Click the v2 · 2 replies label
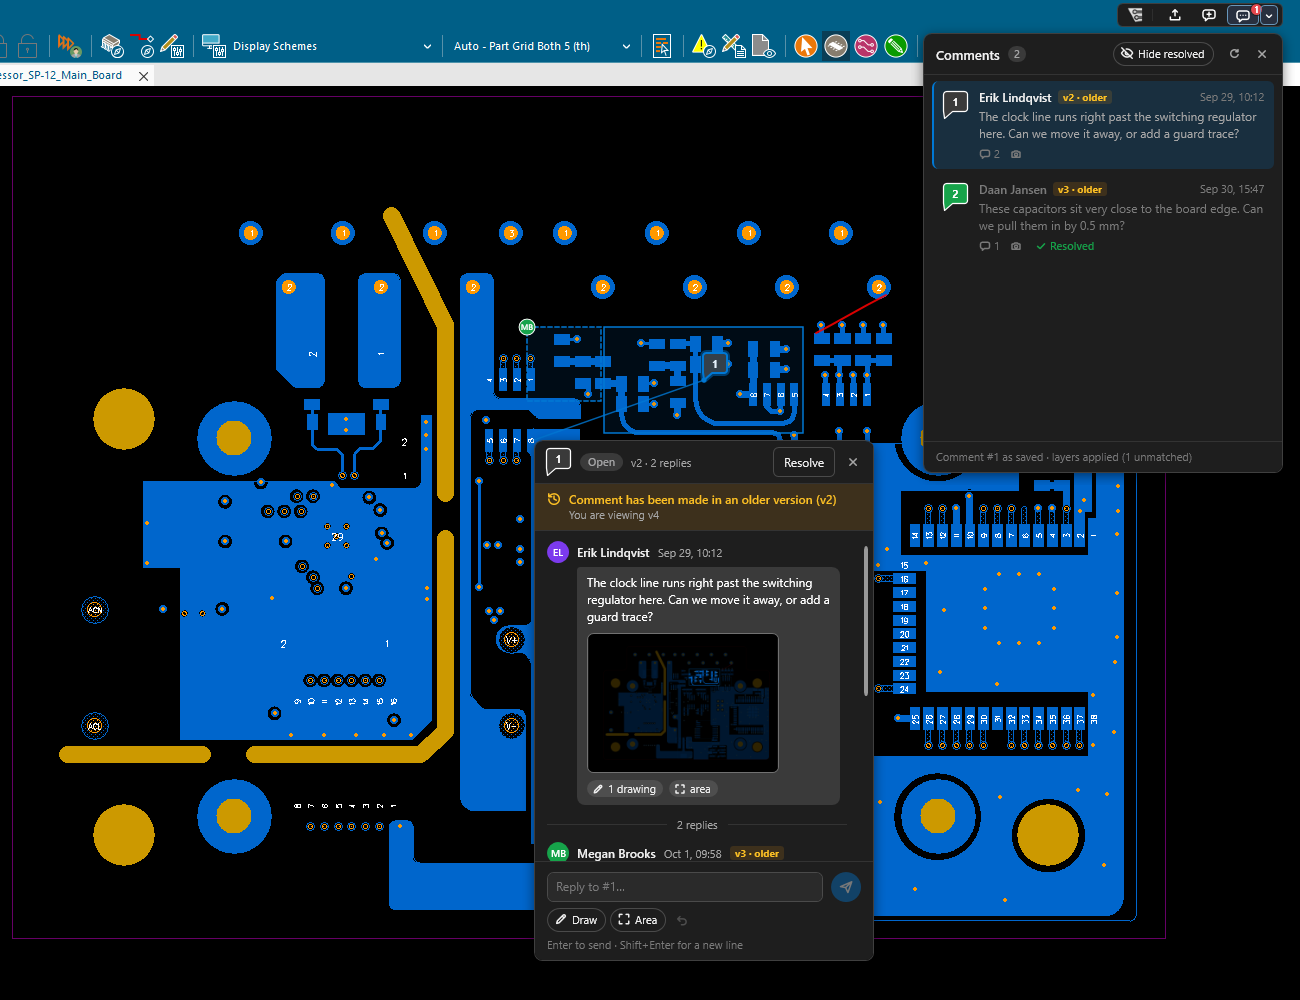The height and width of the screenshot is (1000, 1300). point(661,463)
